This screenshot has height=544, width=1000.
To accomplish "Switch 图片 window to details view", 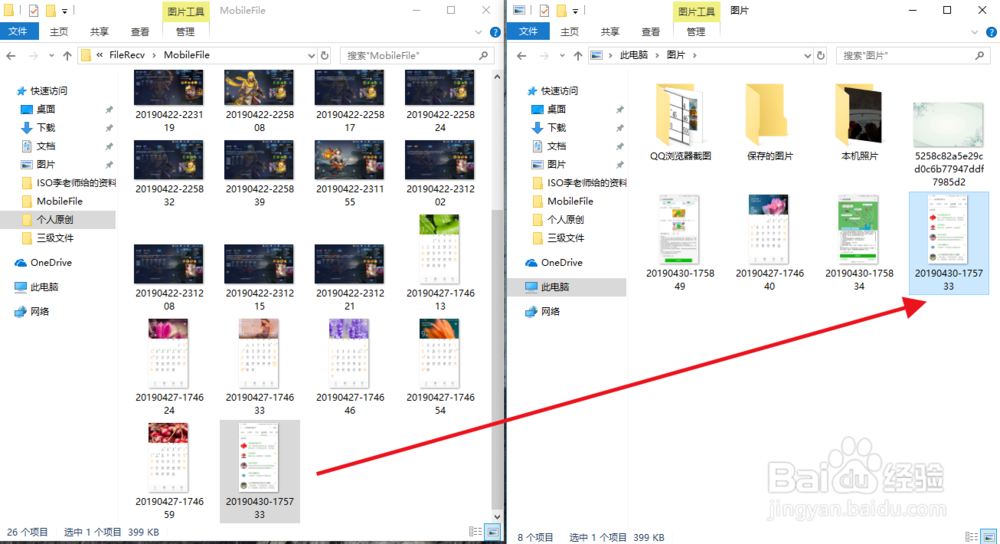I will 971,537.
